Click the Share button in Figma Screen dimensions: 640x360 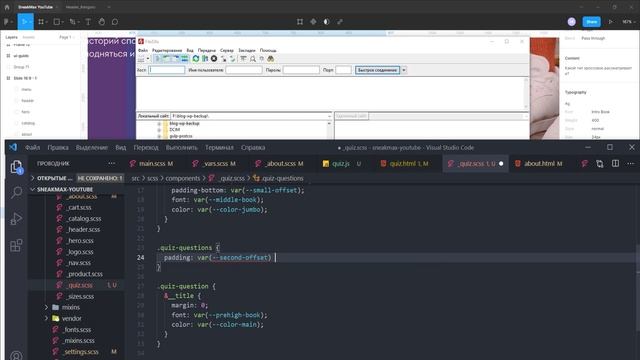[591, 22]
